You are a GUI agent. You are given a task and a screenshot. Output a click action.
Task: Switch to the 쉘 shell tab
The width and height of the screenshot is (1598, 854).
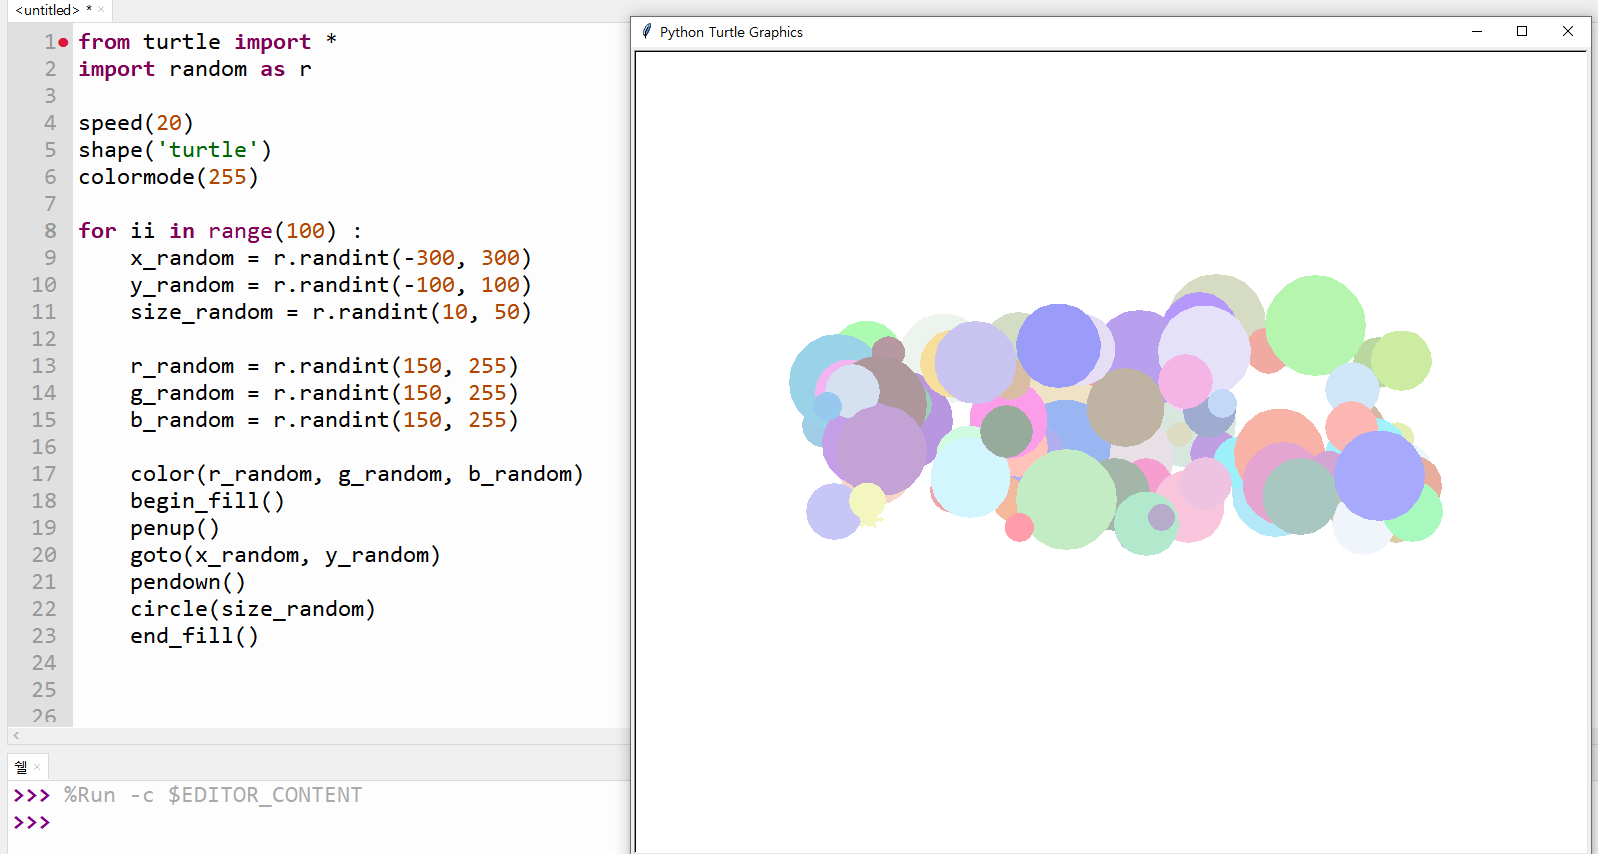point(21,767)
